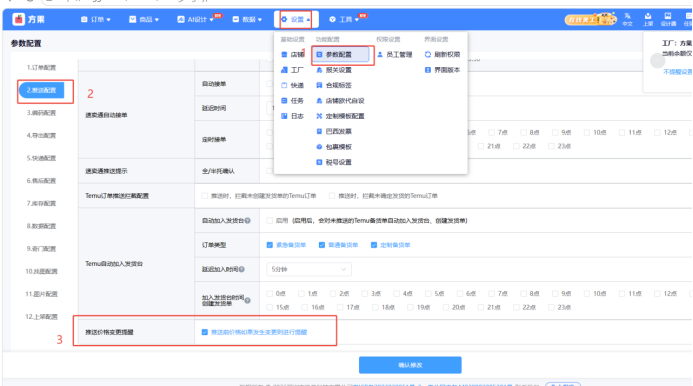Expand the 工具 dropdown in top navigation

click(344, 19)
